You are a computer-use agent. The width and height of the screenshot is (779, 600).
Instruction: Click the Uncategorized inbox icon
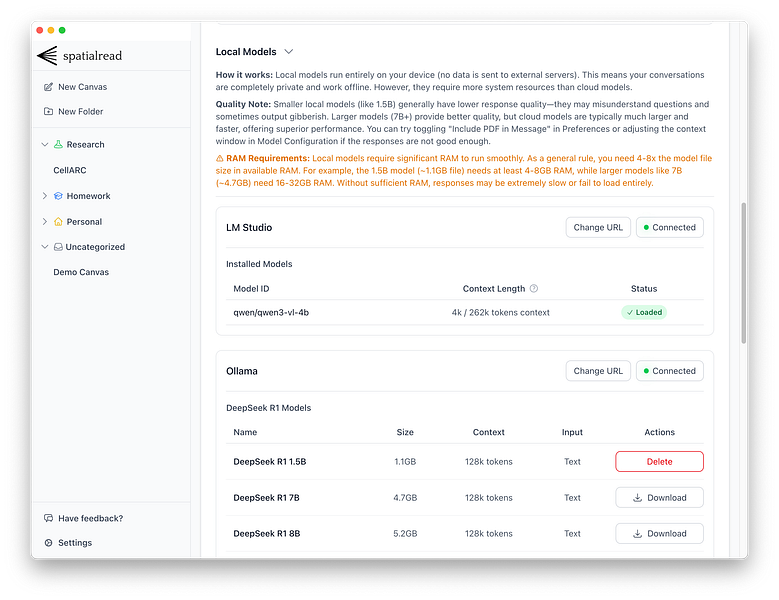[58, 247]
